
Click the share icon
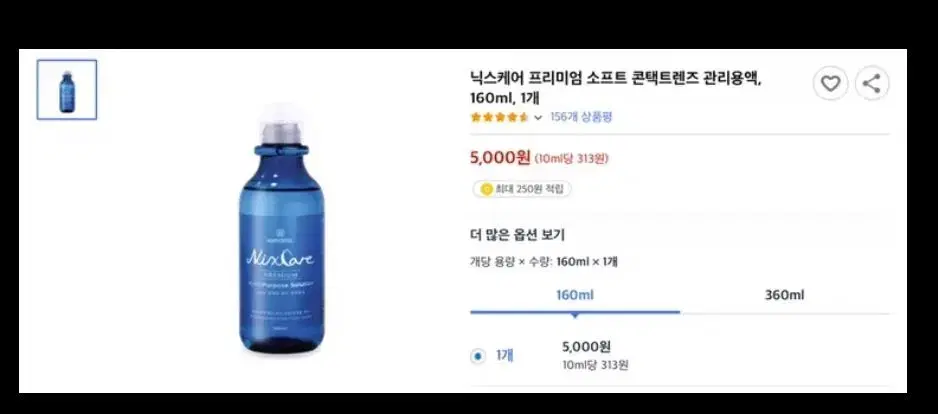(x=872, y=83)
